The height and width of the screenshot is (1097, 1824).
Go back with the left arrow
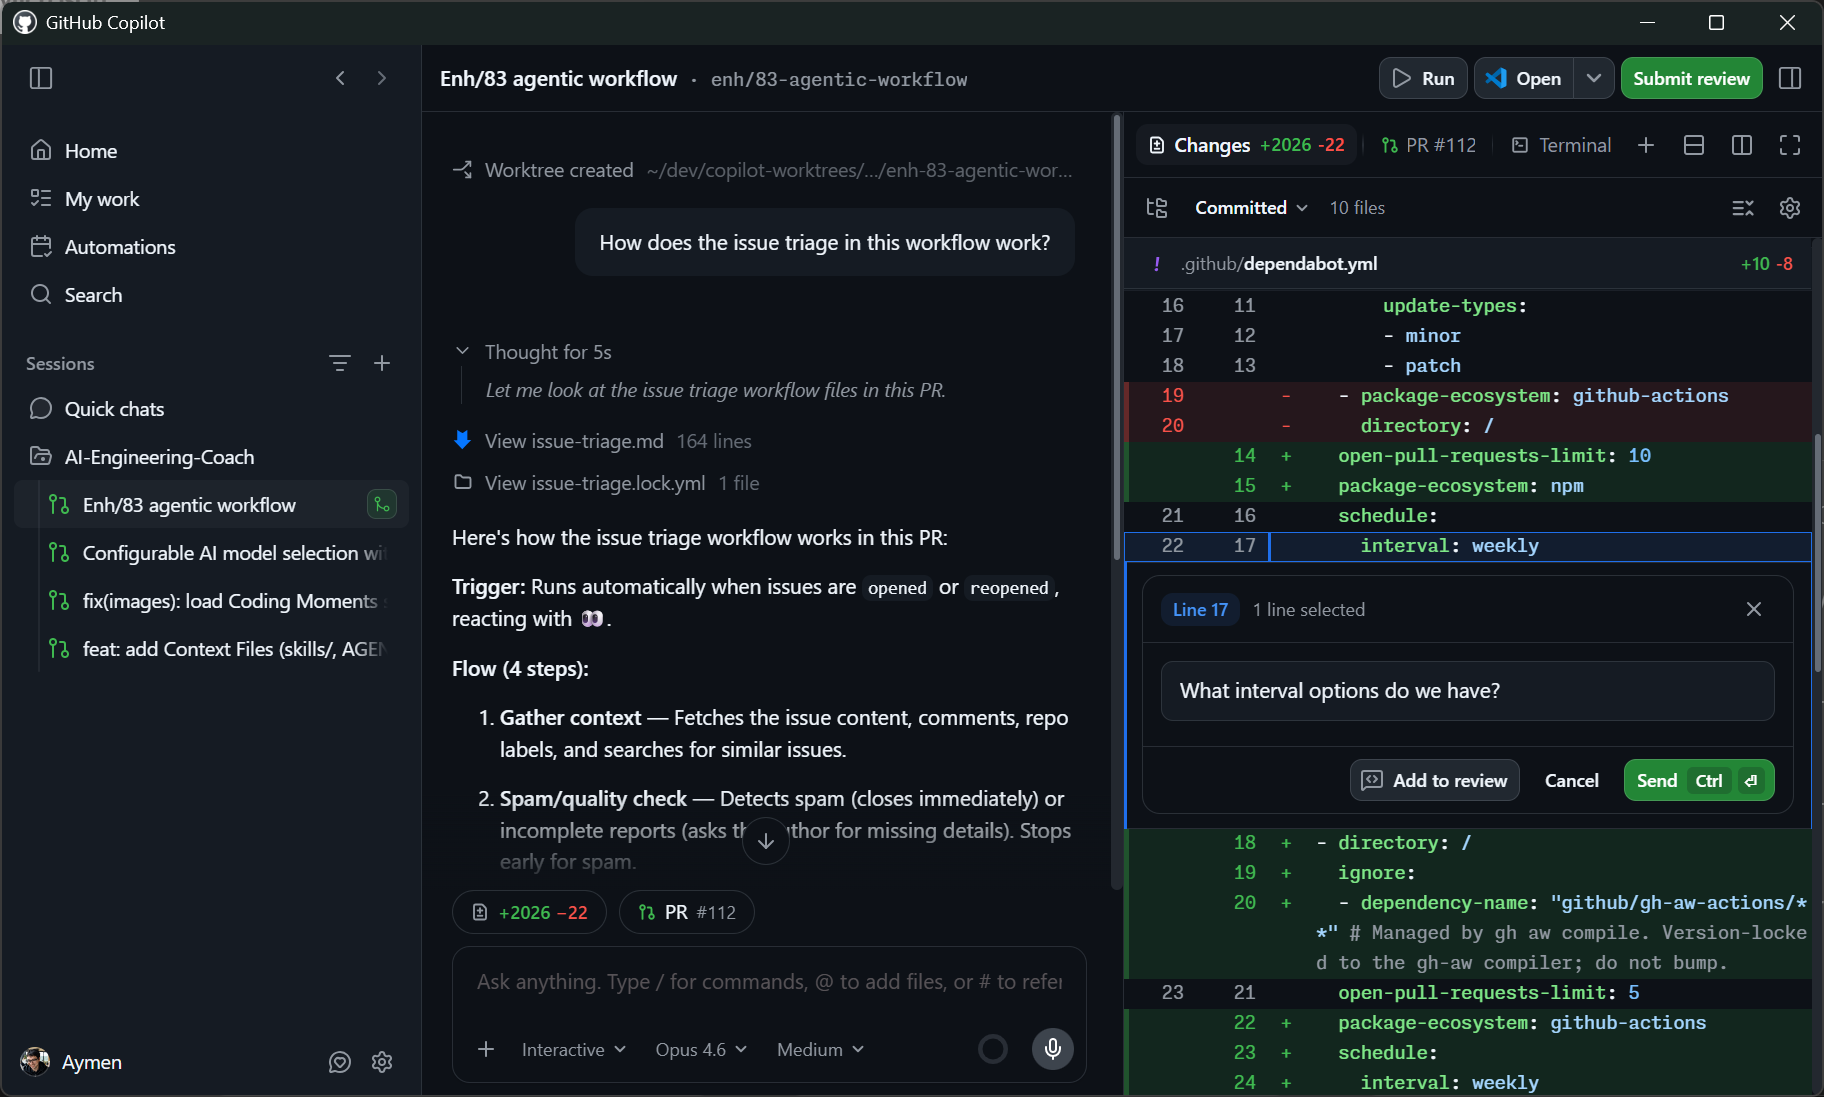[340, 78]
